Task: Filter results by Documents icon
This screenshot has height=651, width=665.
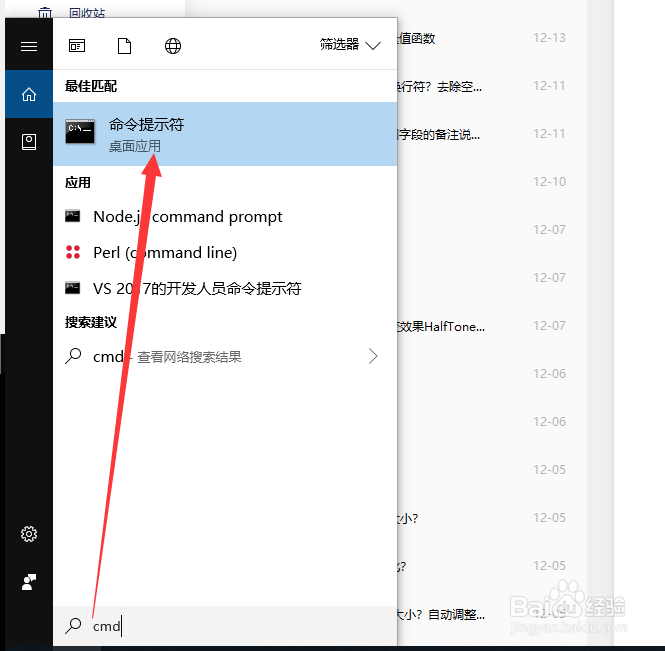Action: [124, 46]
